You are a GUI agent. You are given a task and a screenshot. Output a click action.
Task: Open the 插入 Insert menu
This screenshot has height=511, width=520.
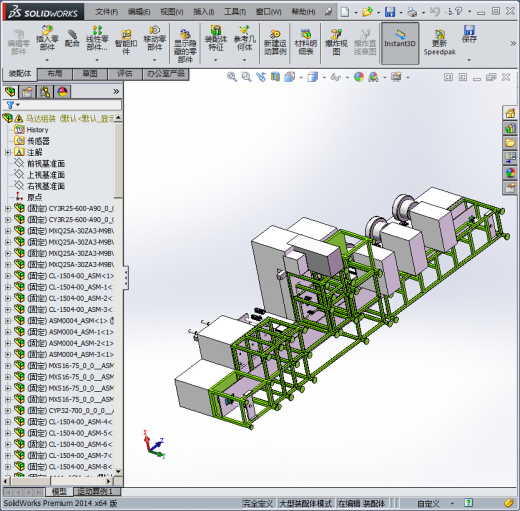[x=204, y=12]
